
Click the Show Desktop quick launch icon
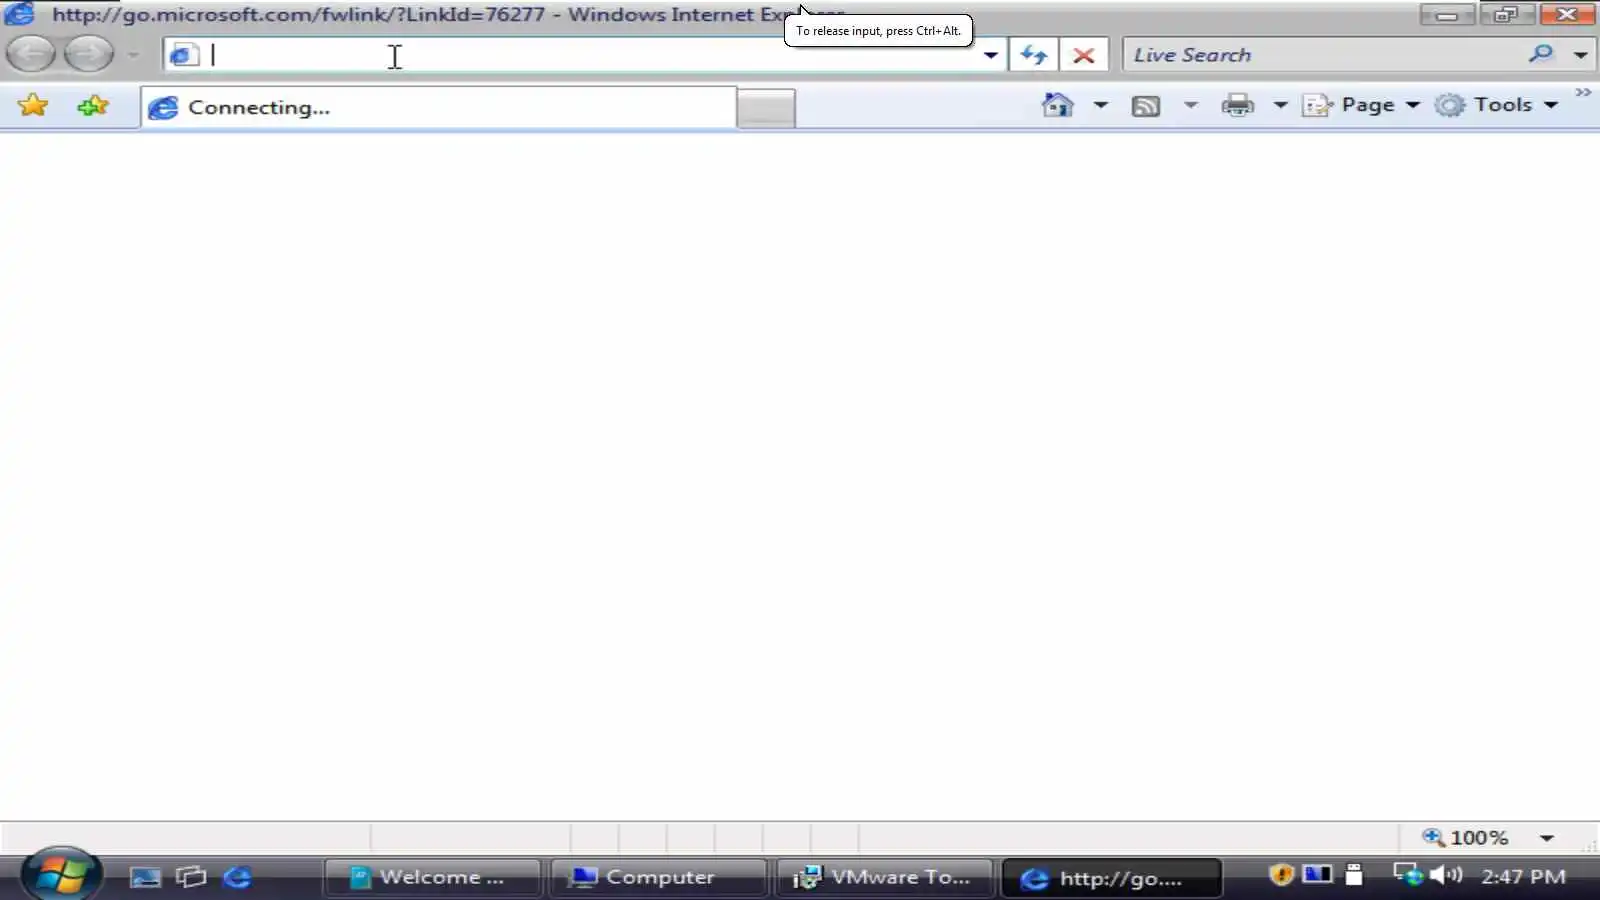145,877
